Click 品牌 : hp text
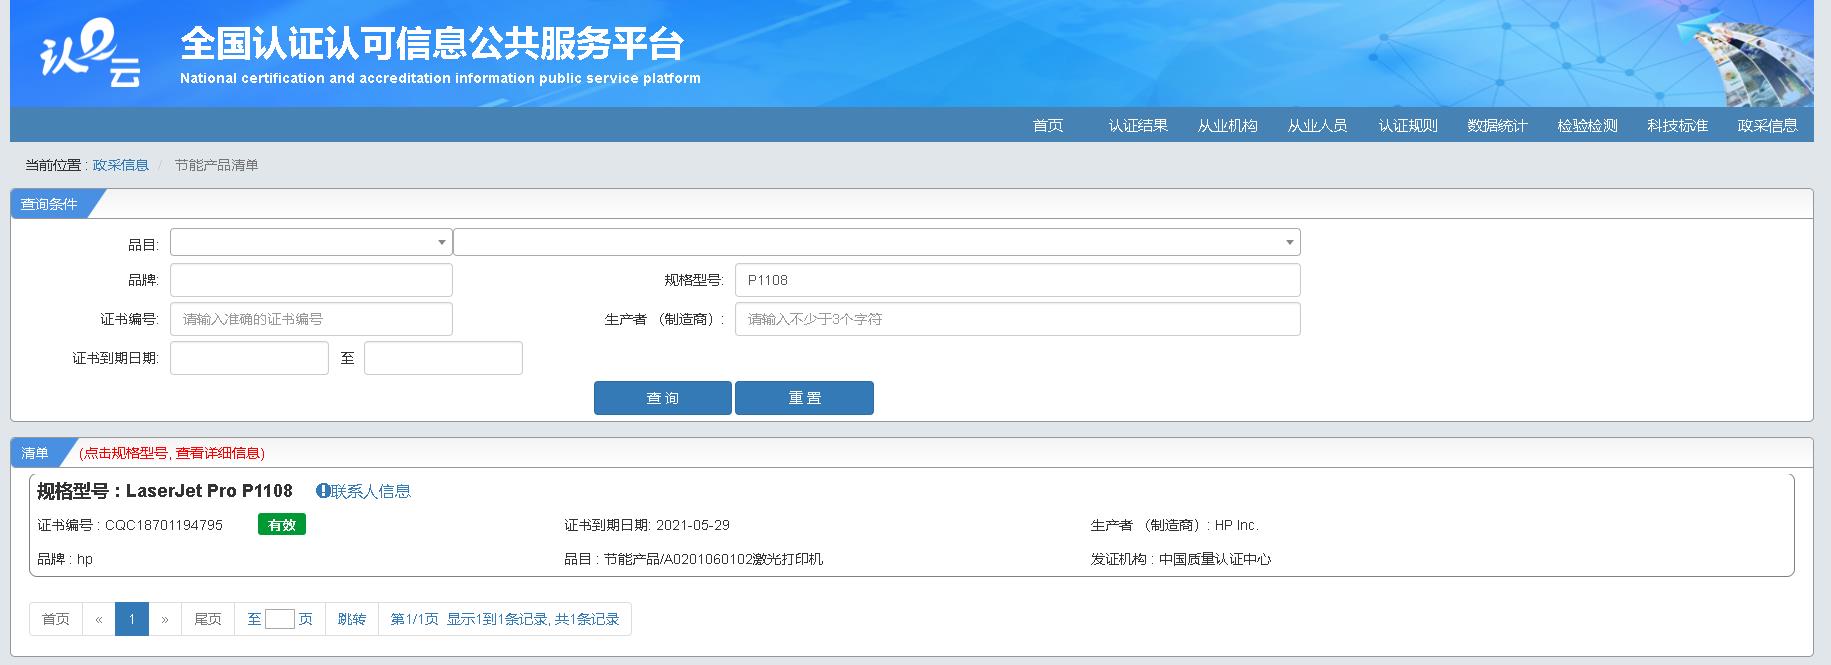Screen dimensions: 1831x665 (65, 559)
